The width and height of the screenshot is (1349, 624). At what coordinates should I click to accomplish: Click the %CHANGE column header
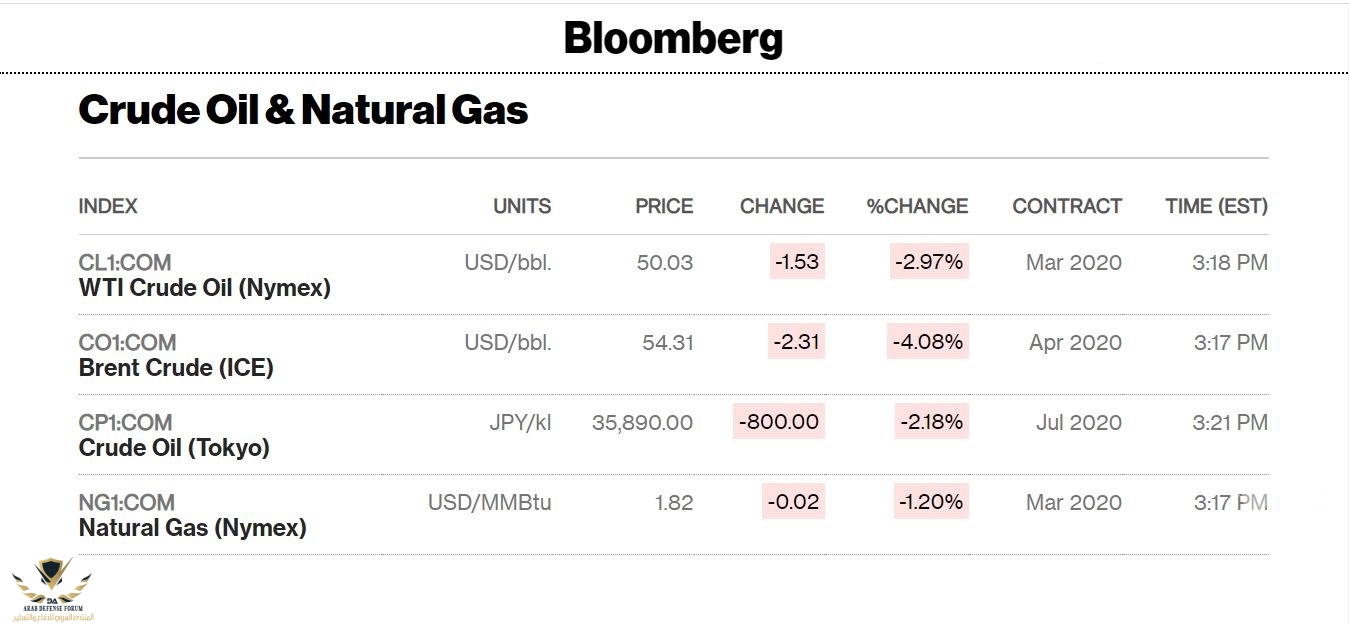[x=917, y=207]
